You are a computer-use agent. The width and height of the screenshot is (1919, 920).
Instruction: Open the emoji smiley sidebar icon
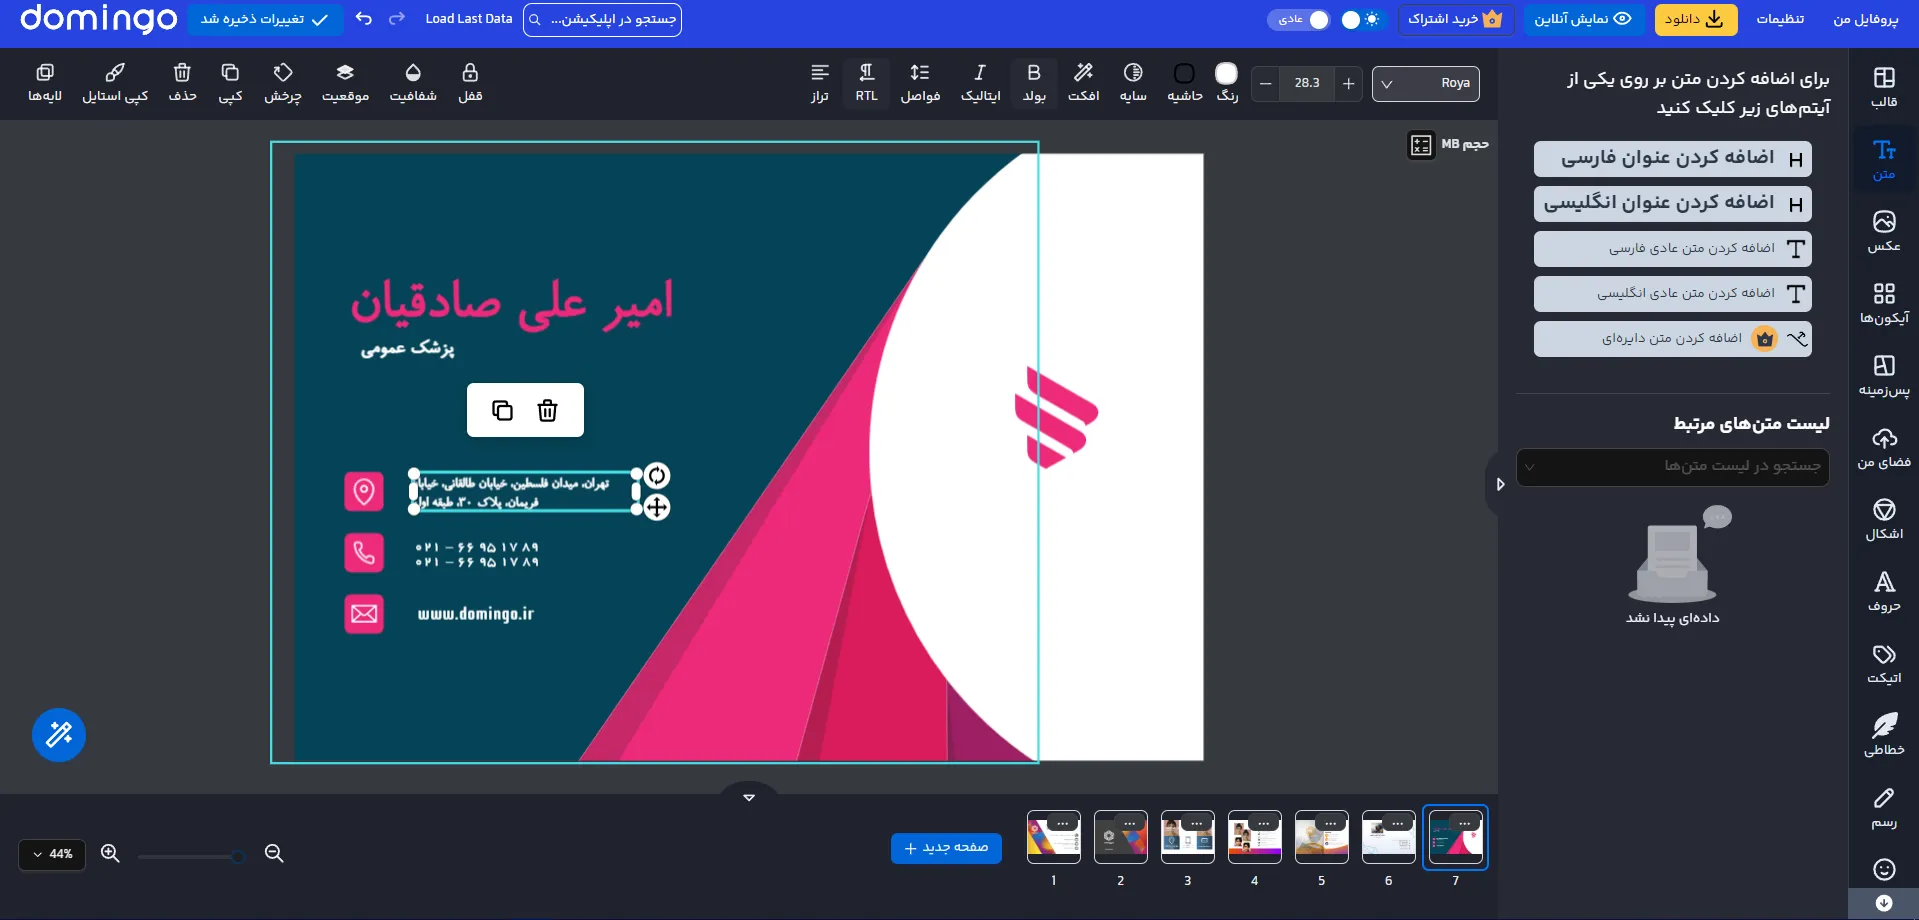[x=1884, y=869]
